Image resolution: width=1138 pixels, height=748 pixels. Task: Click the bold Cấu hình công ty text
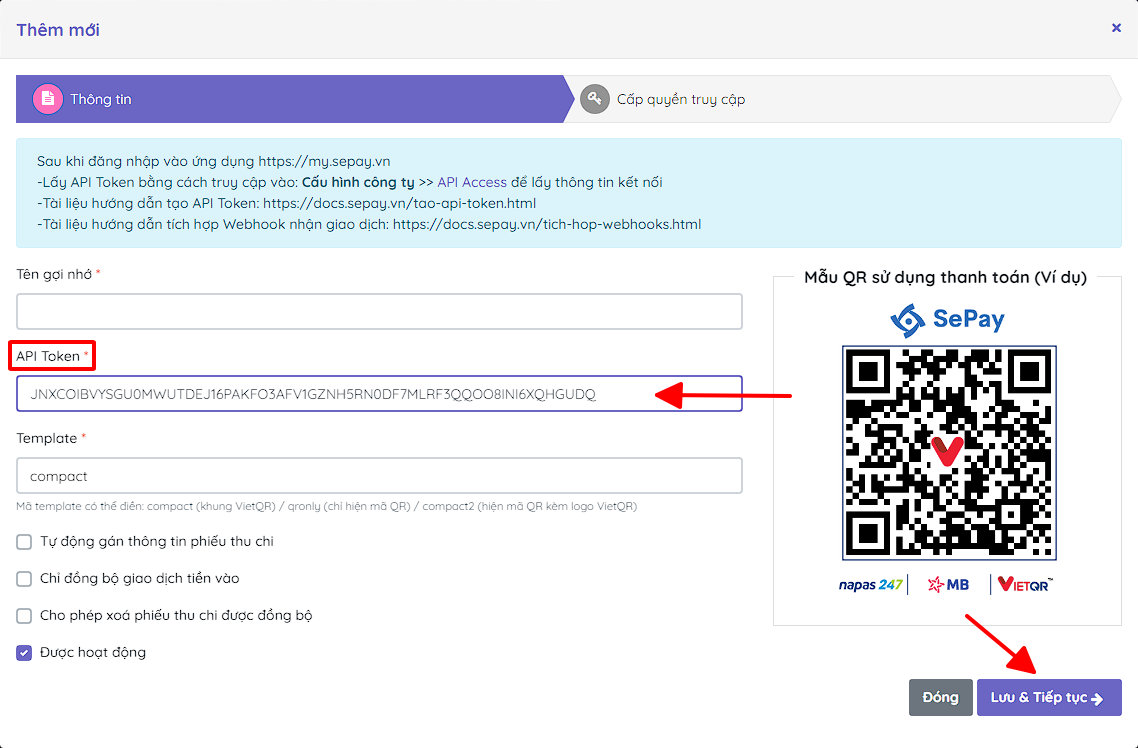click(359, 182)
